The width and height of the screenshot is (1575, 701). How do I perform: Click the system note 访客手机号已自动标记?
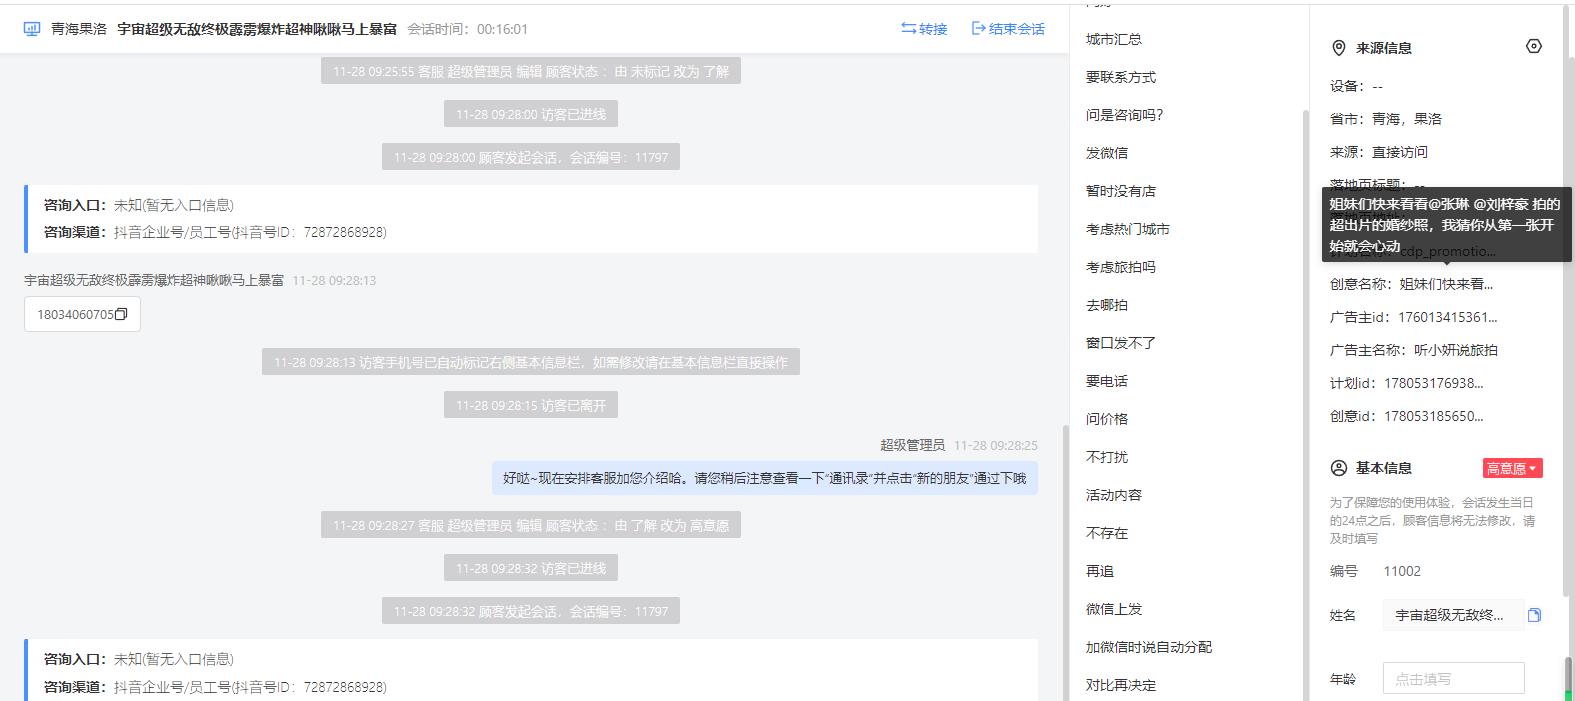coord(531,362)
